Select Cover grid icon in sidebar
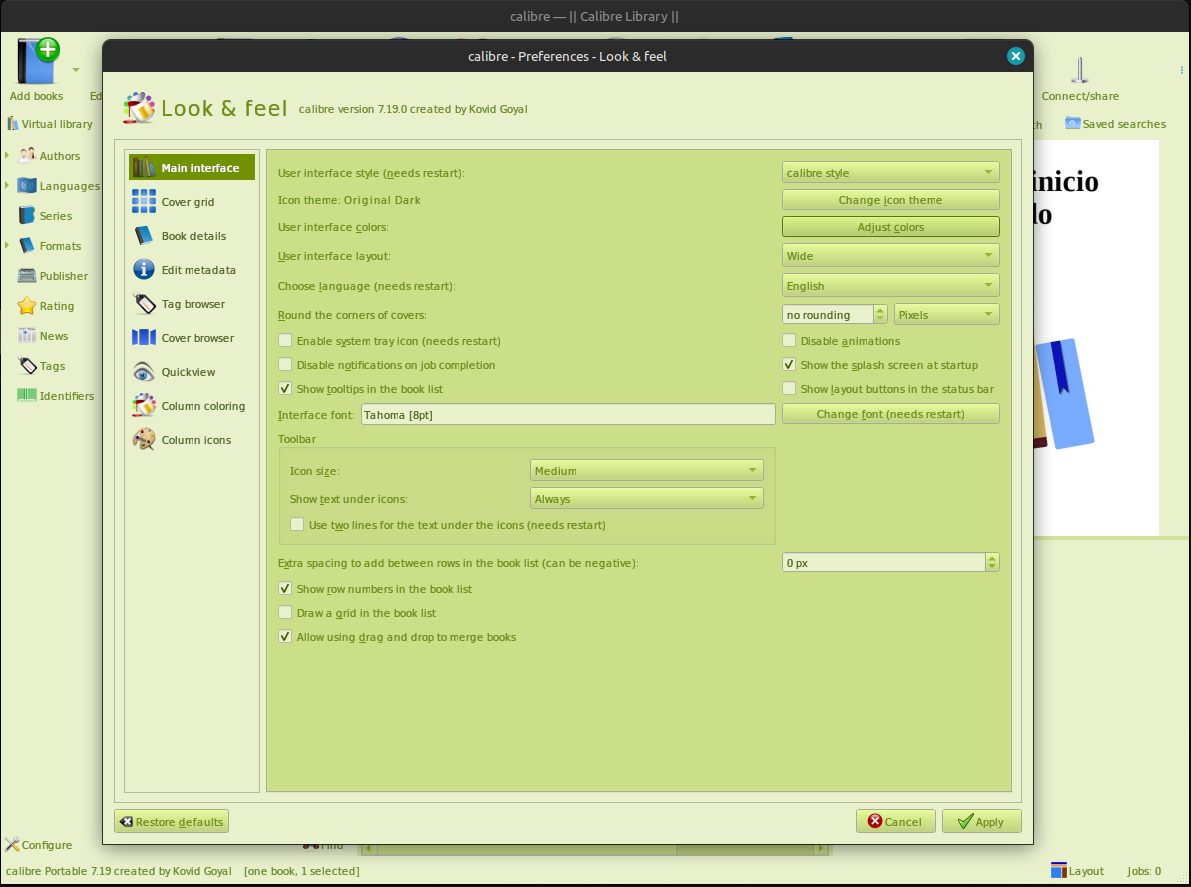Screen dimensions: 1191x887 144,201
